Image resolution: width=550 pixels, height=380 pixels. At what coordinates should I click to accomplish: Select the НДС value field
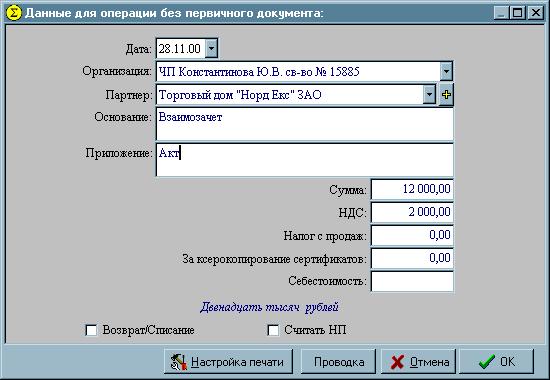(x=412, y=212)
